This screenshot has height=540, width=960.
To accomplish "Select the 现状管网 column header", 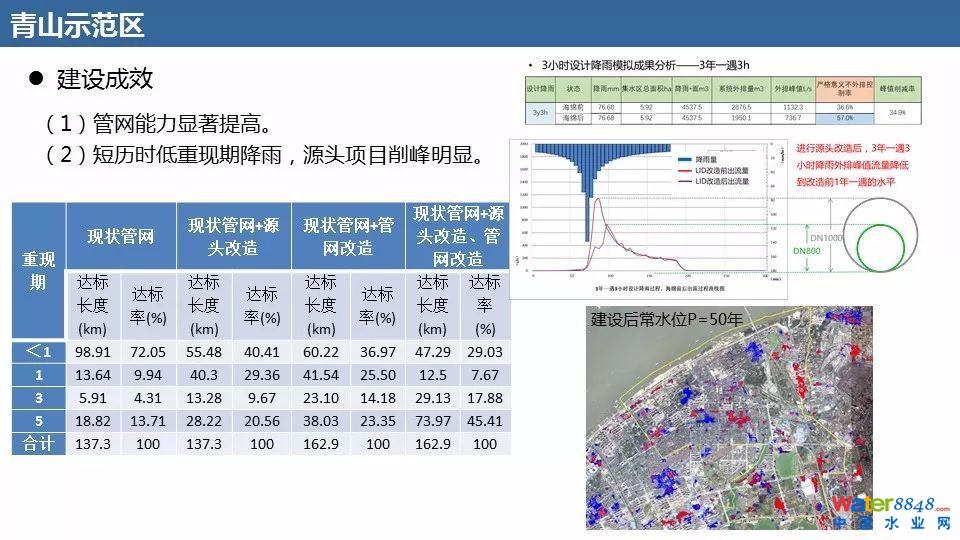I will click(x=121, y=236).
